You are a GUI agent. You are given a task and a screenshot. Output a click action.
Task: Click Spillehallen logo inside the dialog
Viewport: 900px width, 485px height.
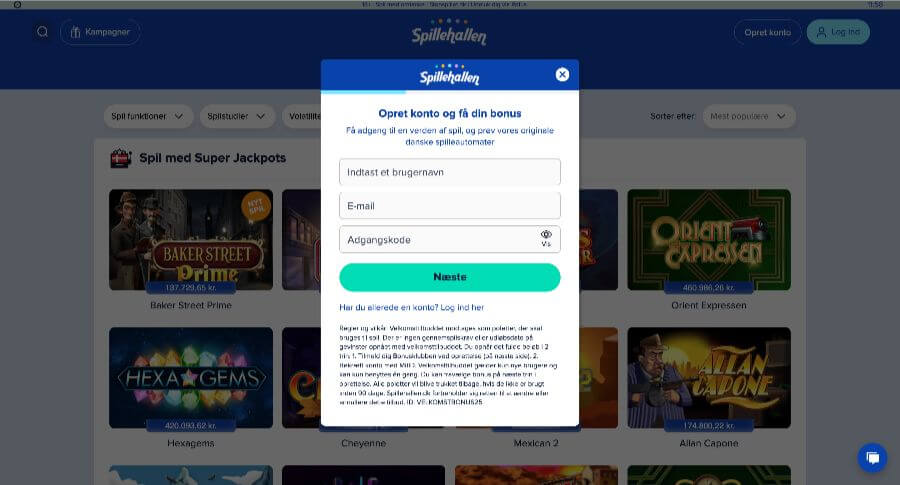449,75
